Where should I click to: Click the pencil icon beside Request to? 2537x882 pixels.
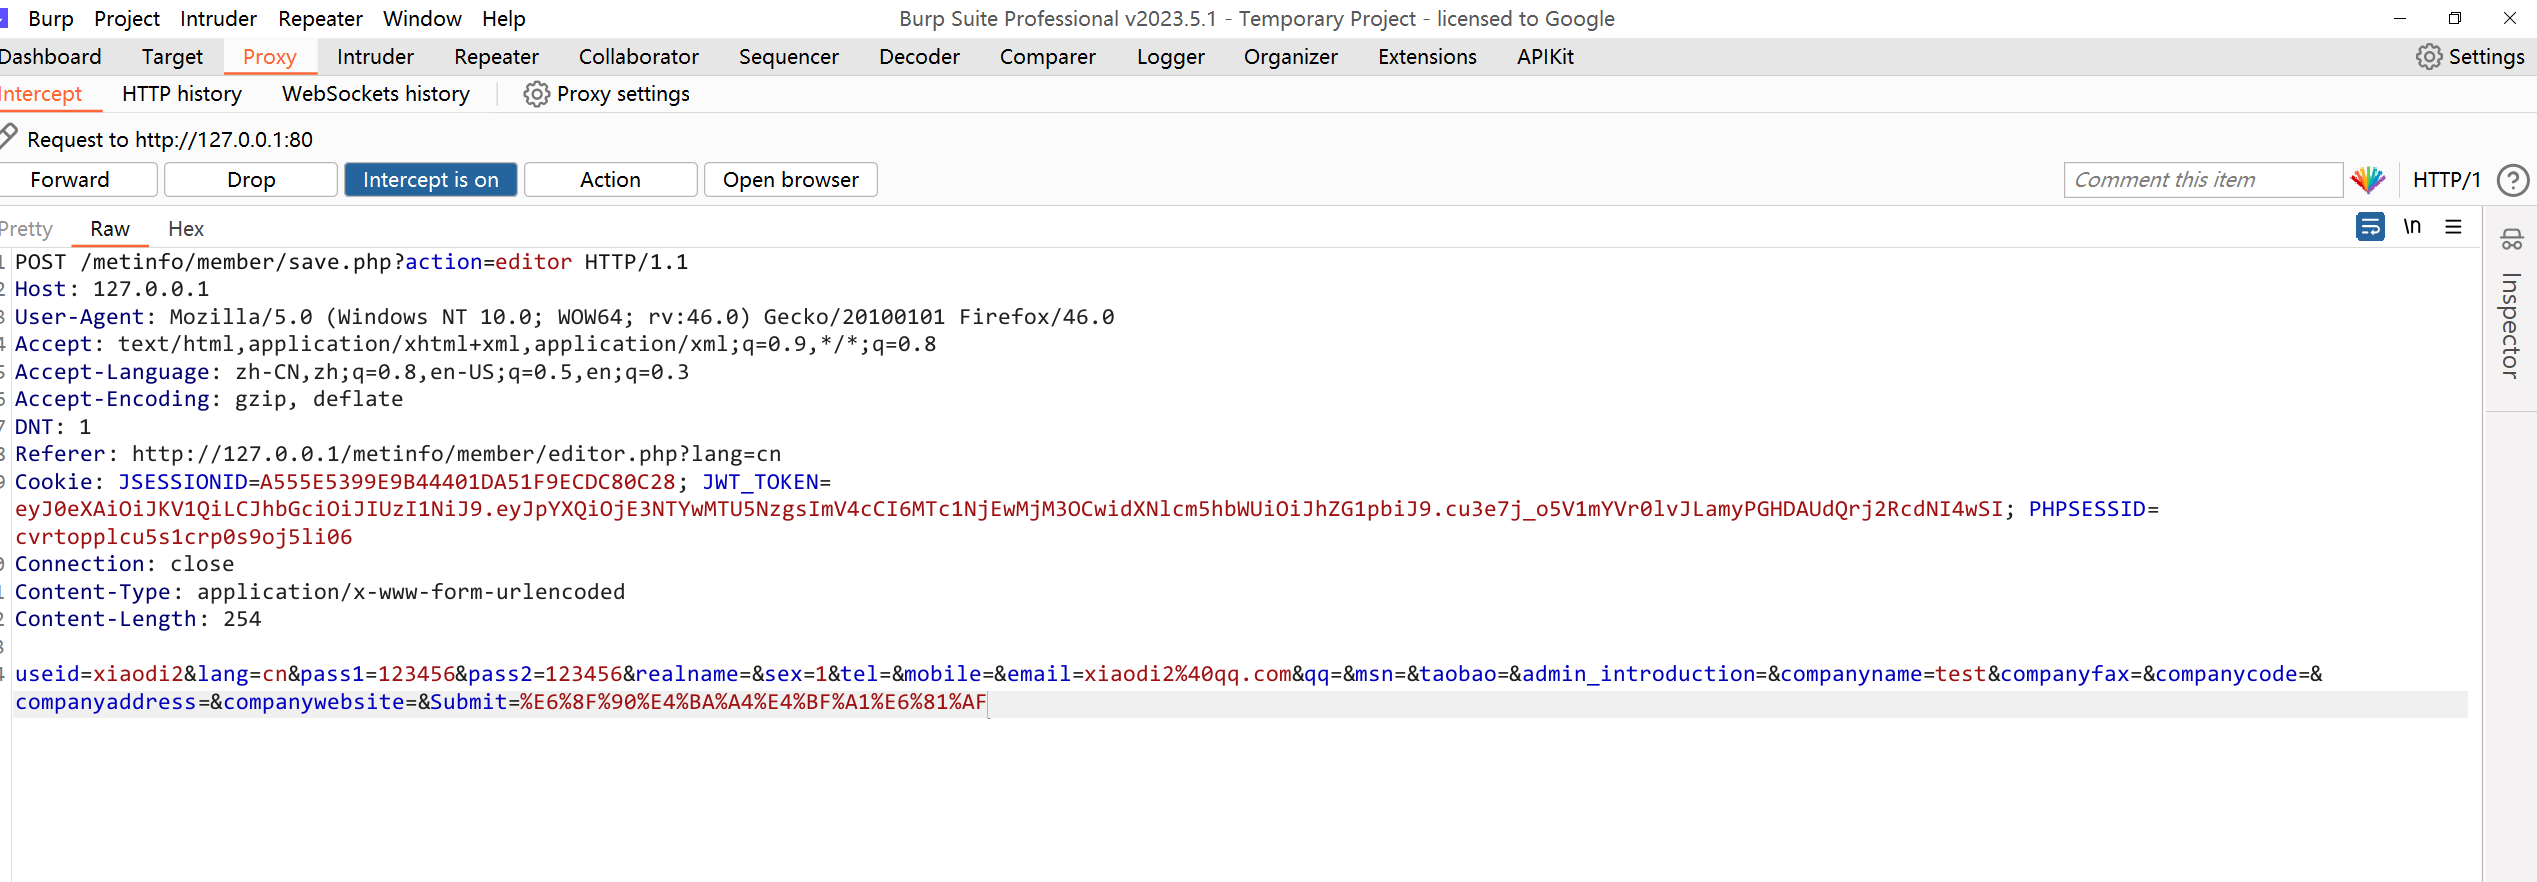(9, 135)
